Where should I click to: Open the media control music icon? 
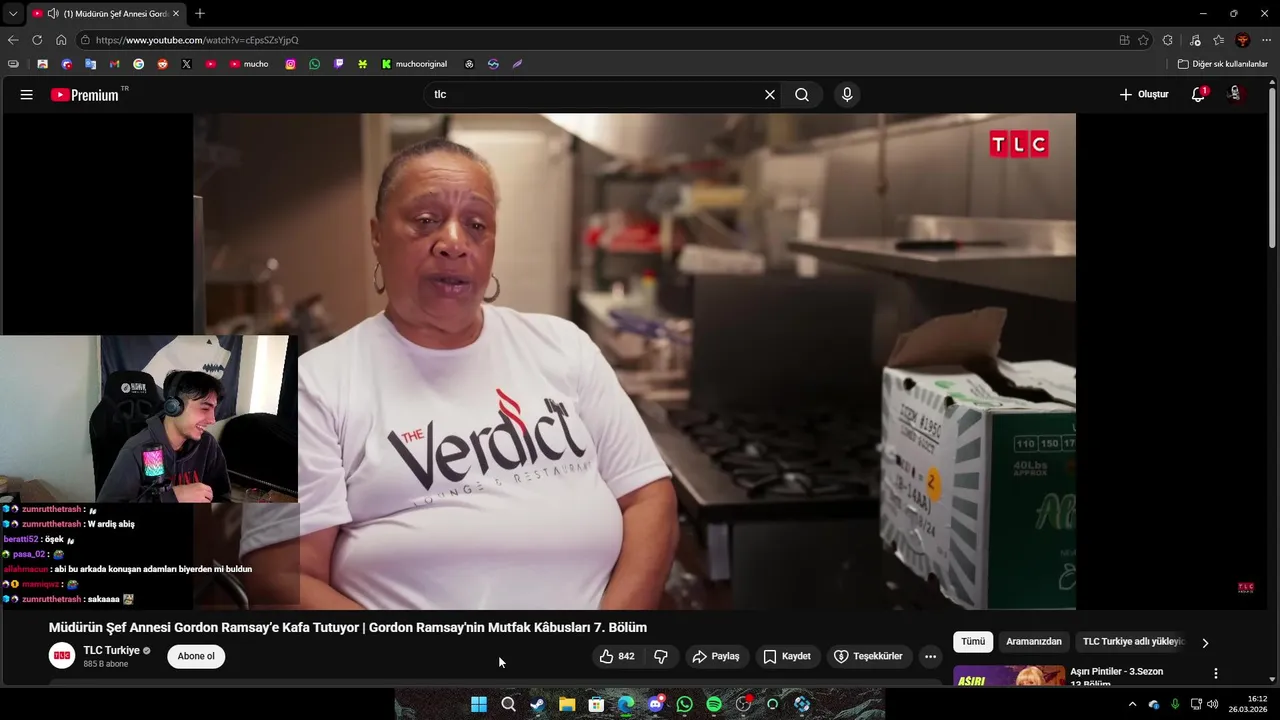(x=1195, y=40)
